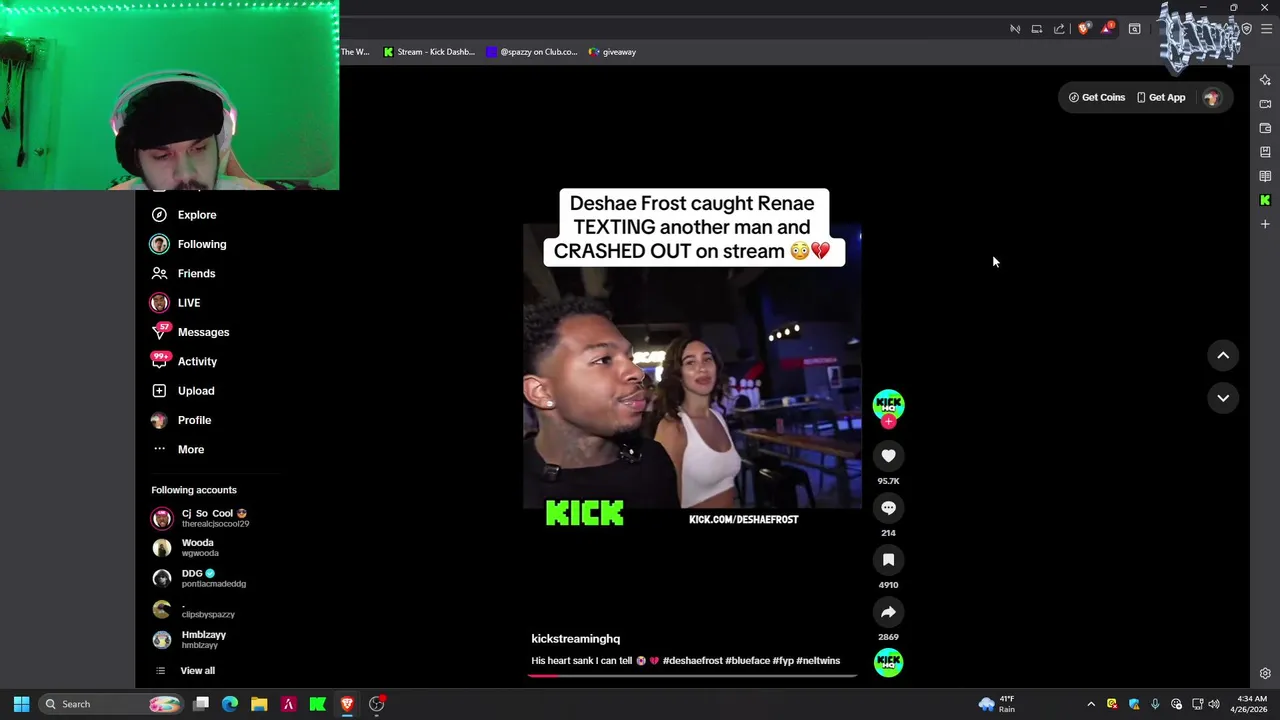This screenshot has width=1280, height=720.
Task: Click the share page icon in address bar
Action: tap(1059, 29)
